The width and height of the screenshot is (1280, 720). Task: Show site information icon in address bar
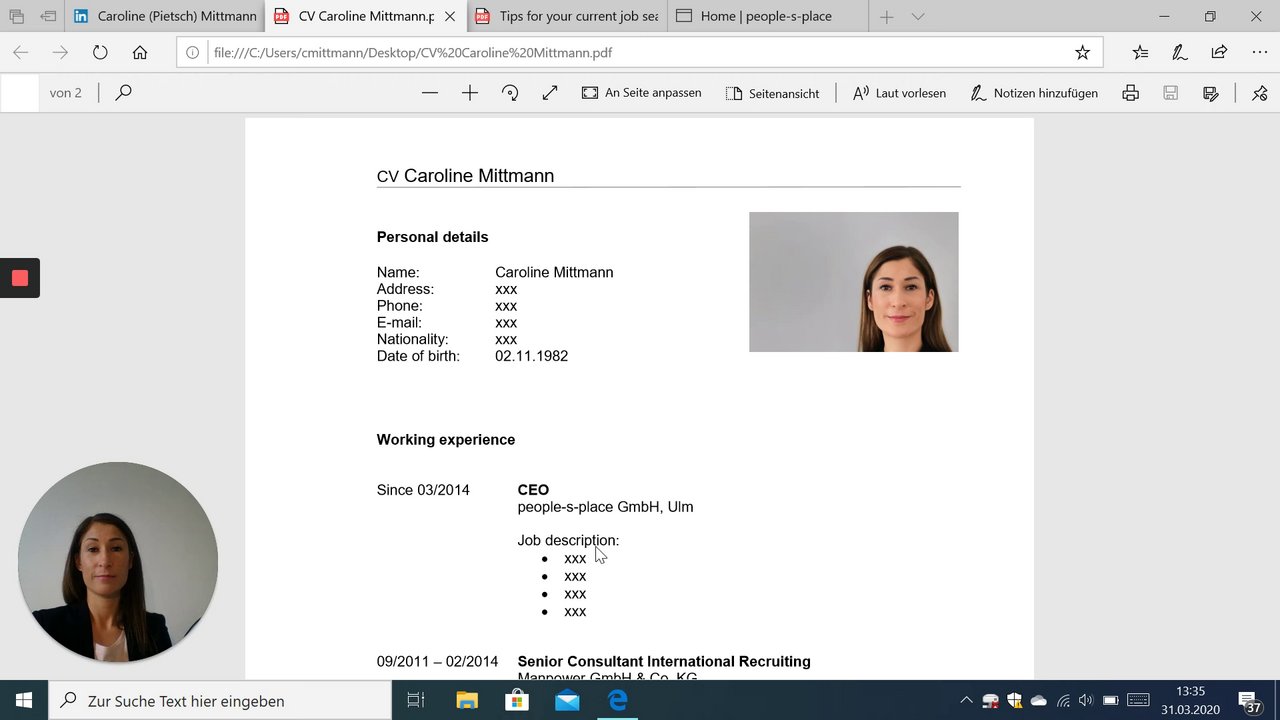pyautogui.click(x=193, y=52)
